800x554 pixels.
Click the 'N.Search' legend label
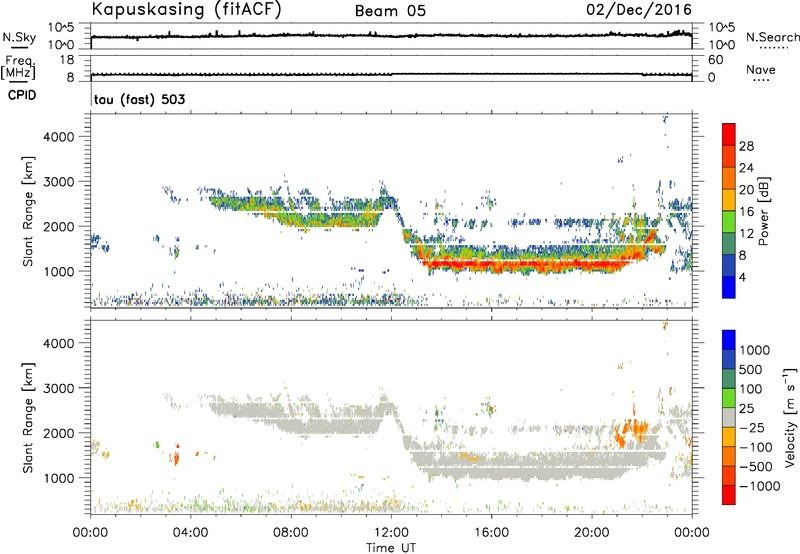[x=772, y=37]
